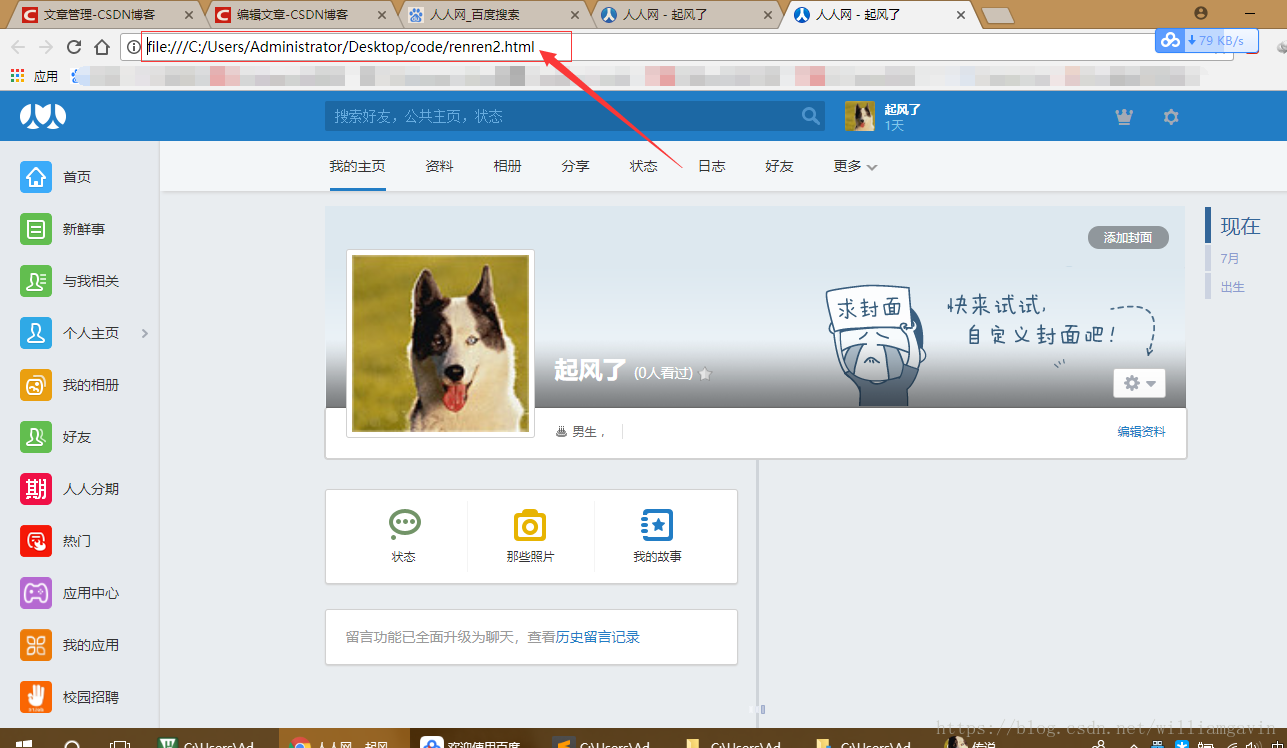Click the 编辑资料 link
Screen dimensions: 1287x748
coord(1141,432)
